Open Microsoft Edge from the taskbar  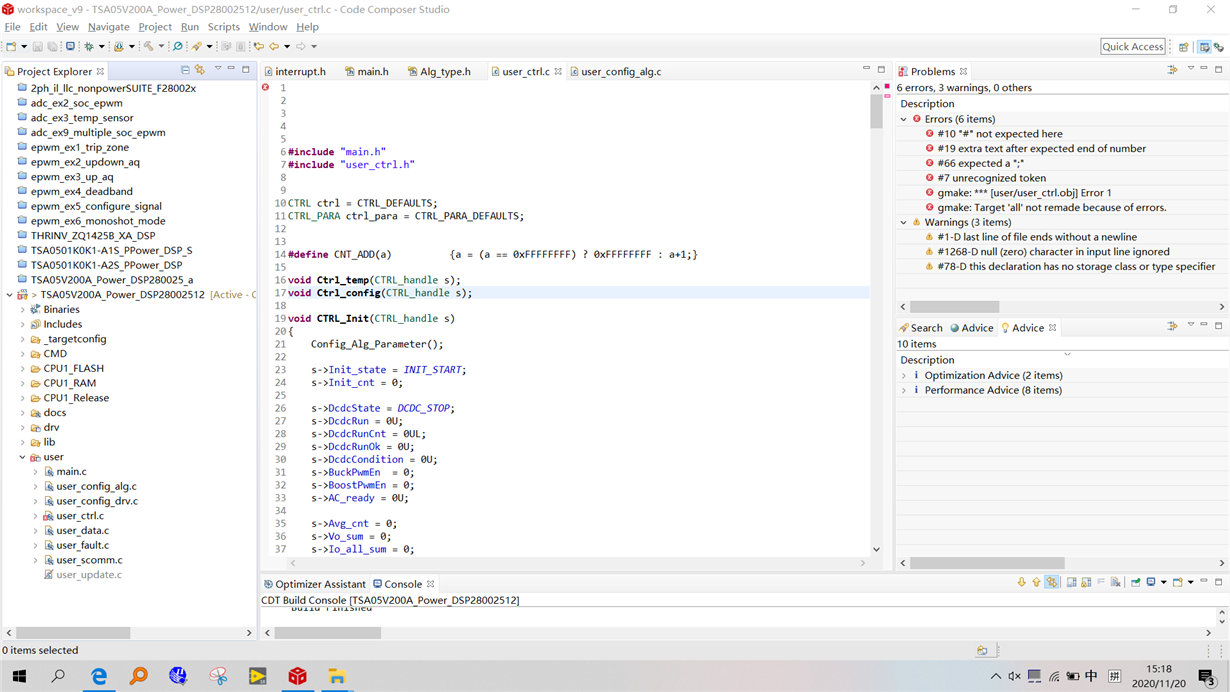99,676
